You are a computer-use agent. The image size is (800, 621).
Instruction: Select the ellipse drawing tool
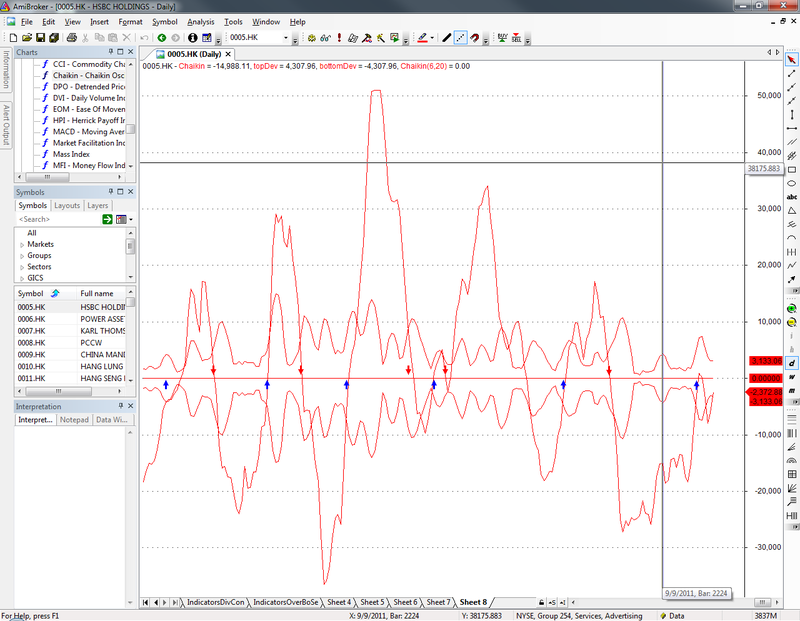791,183
